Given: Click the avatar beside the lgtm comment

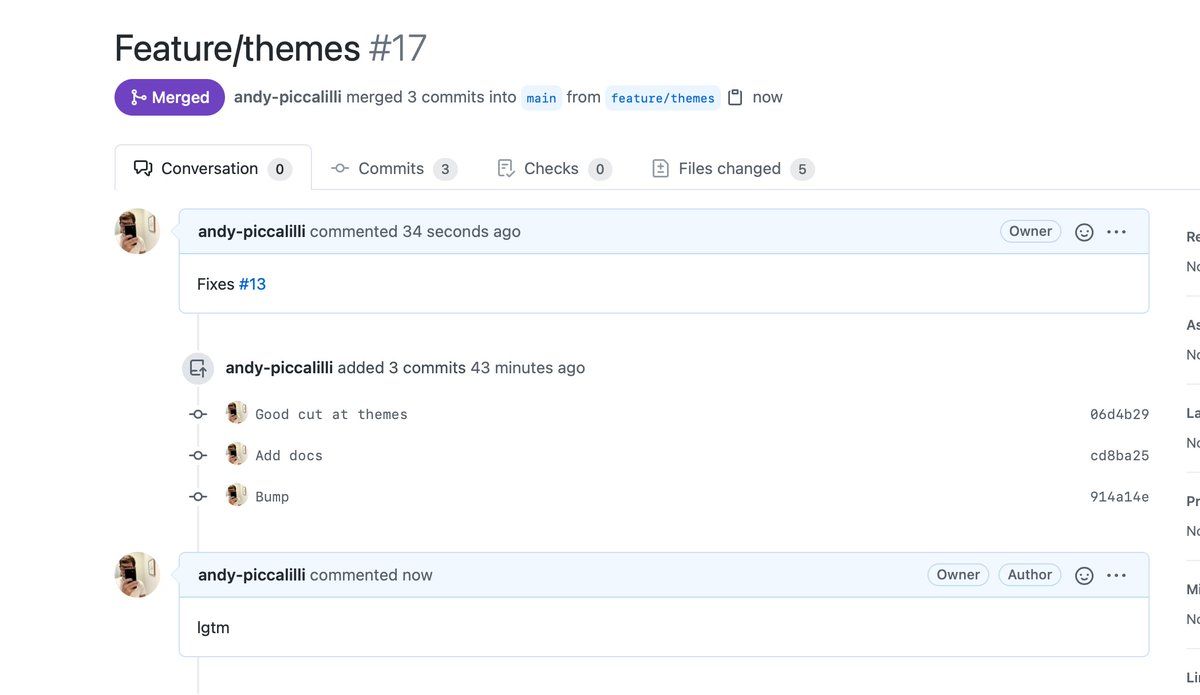Looking at the screenshot, I should pos(138,575).
